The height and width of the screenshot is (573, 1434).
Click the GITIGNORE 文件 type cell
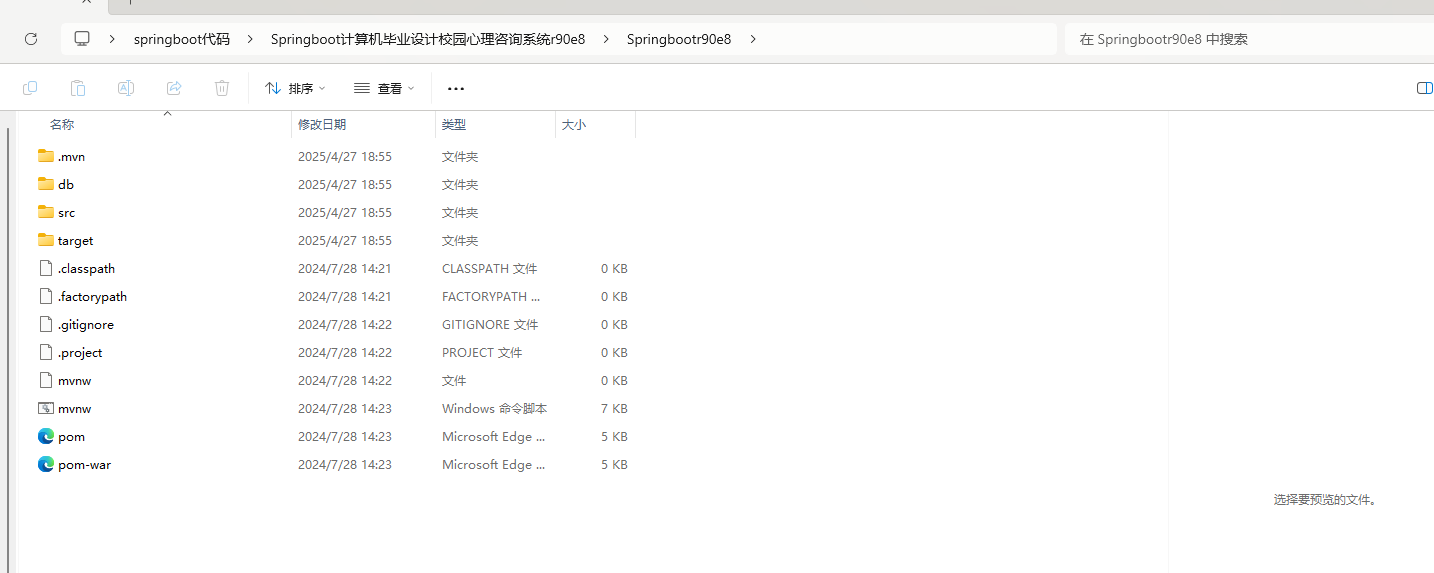coord(490,325)
